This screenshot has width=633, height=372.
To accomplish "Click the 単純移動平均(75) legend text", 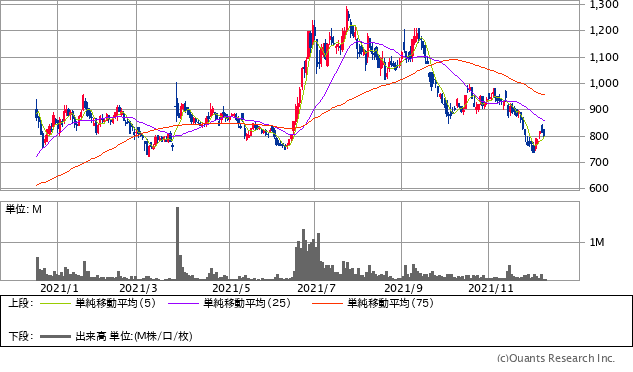I will click(x=390, y=303).
